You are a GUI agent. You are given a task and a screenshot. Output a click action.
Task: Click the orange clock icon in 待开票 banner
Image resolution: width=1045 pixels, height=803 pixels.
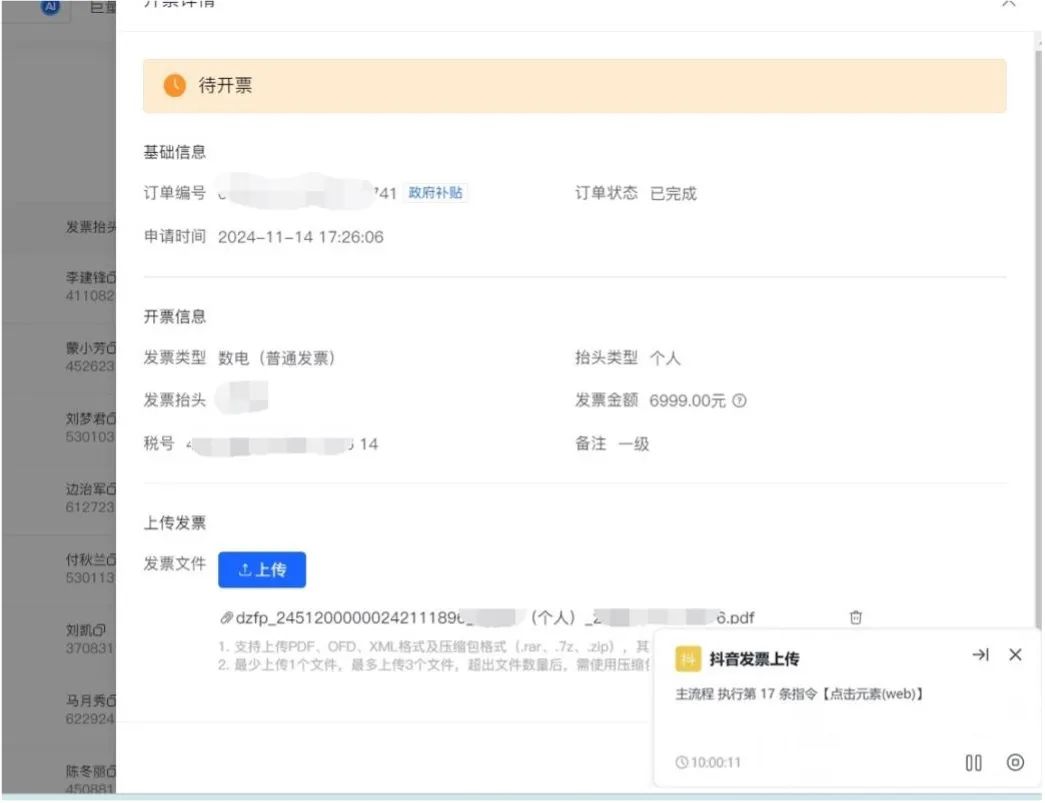point(174,86)
